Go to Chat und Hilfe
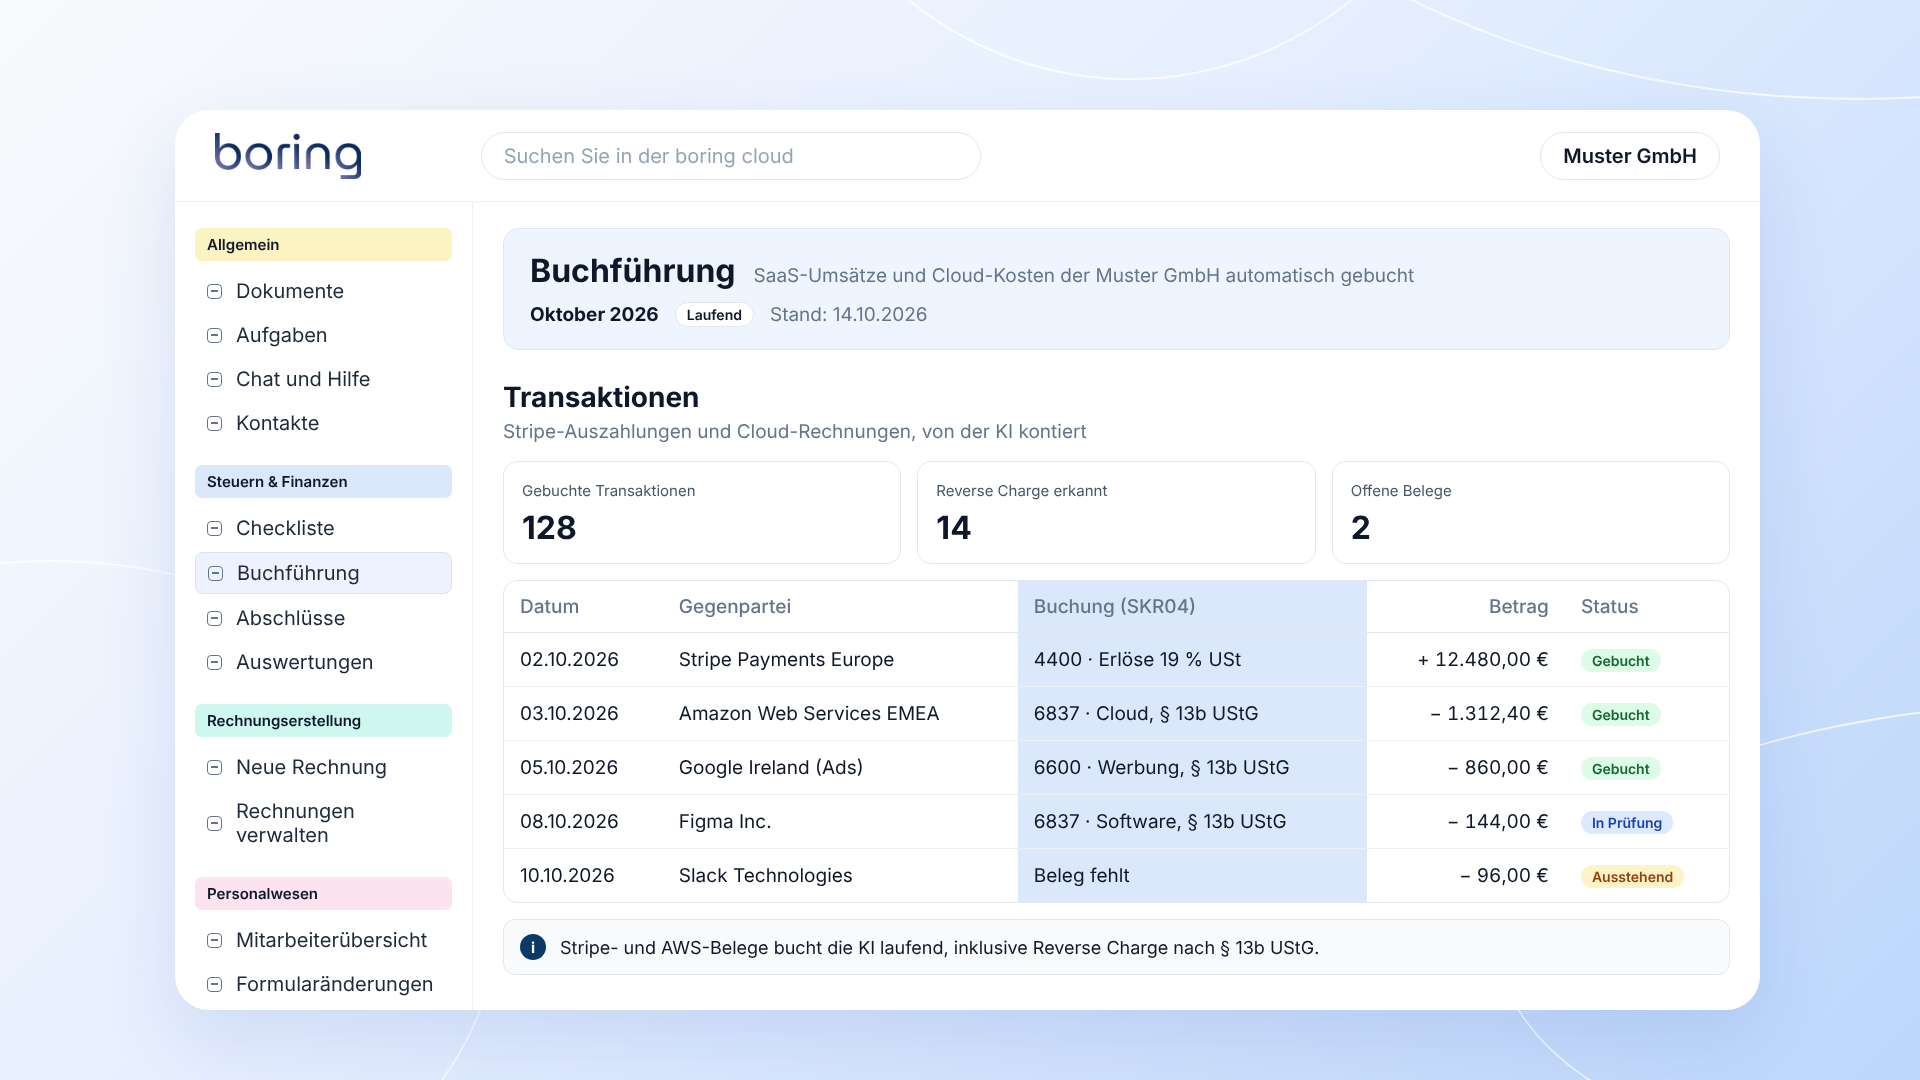Screen dimensions: 1920x1080 click(323, 379)
